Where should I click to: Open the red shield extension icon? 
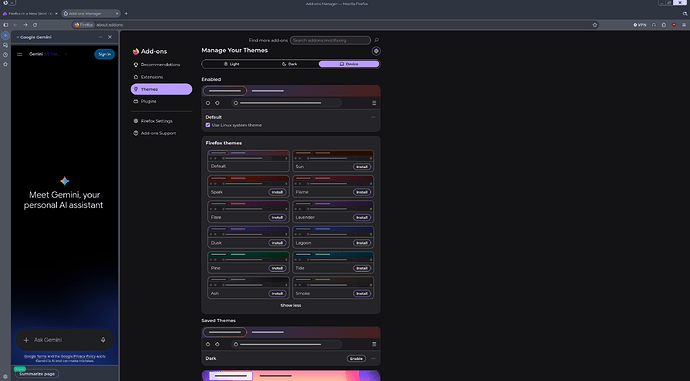674,25
